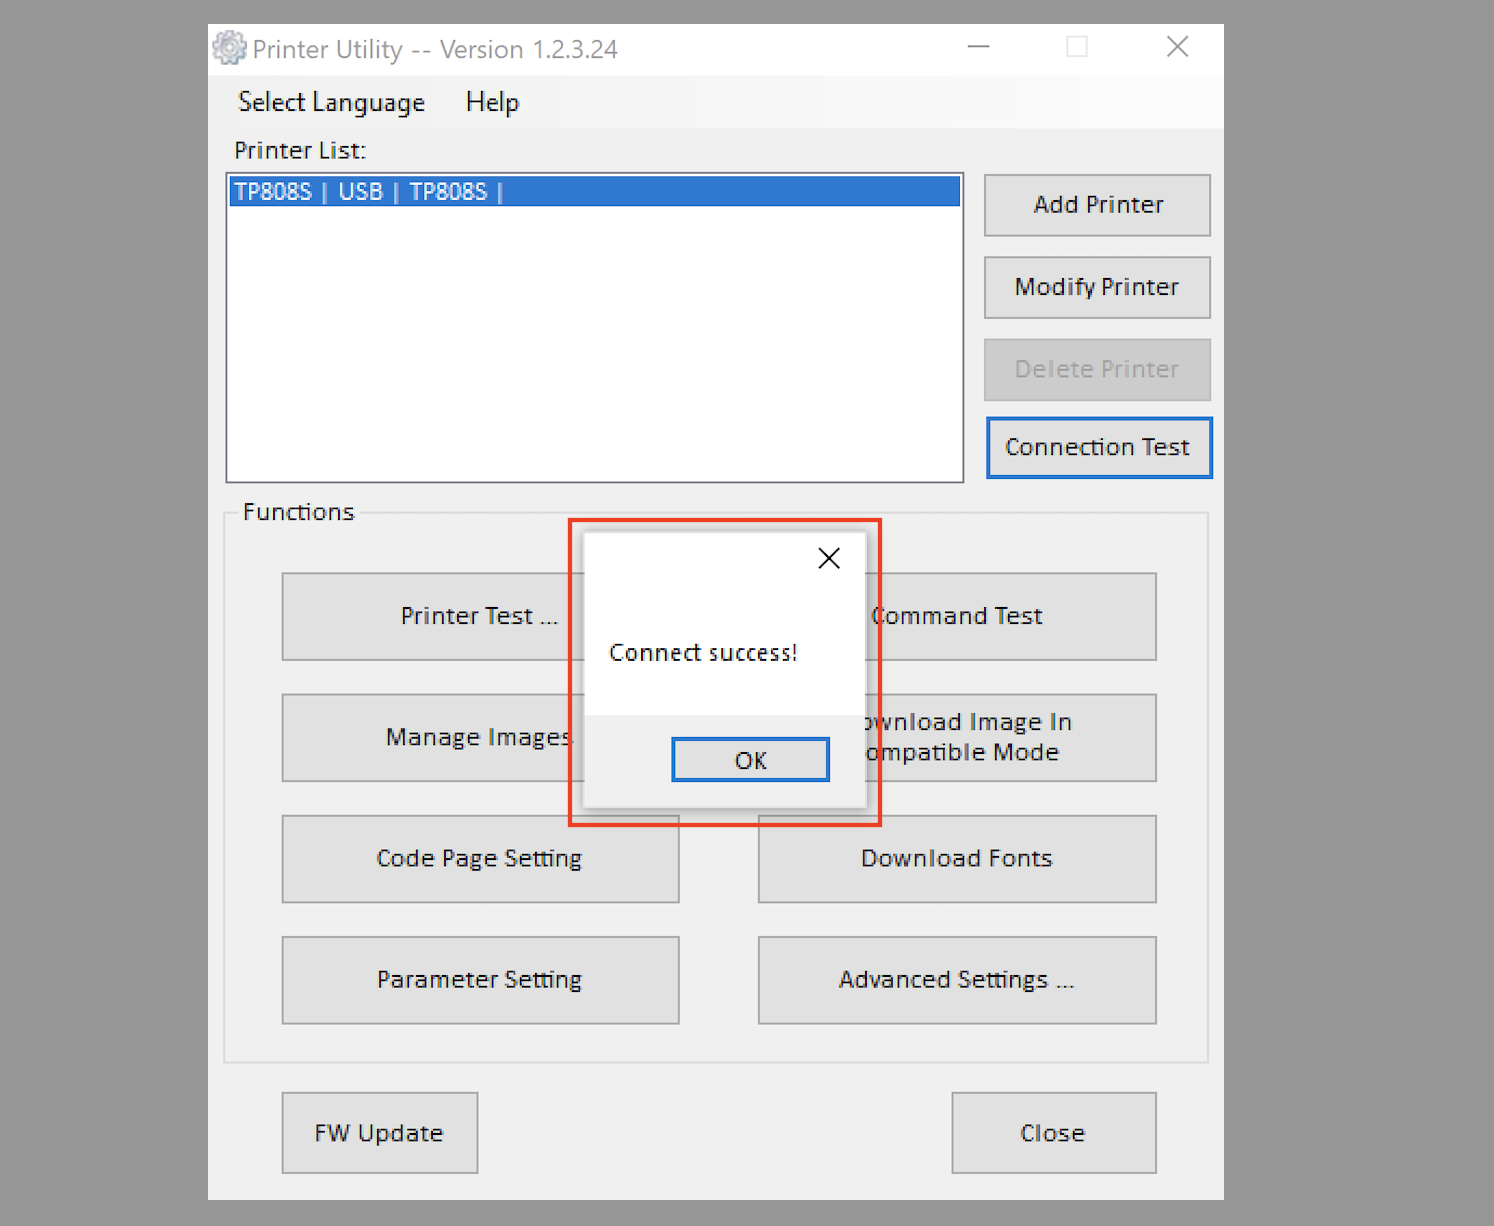Image resolution: width=1494 pixels, height=1226 pixels.
Task: Click the Download Fonts button
Action: tap(957, 859)
